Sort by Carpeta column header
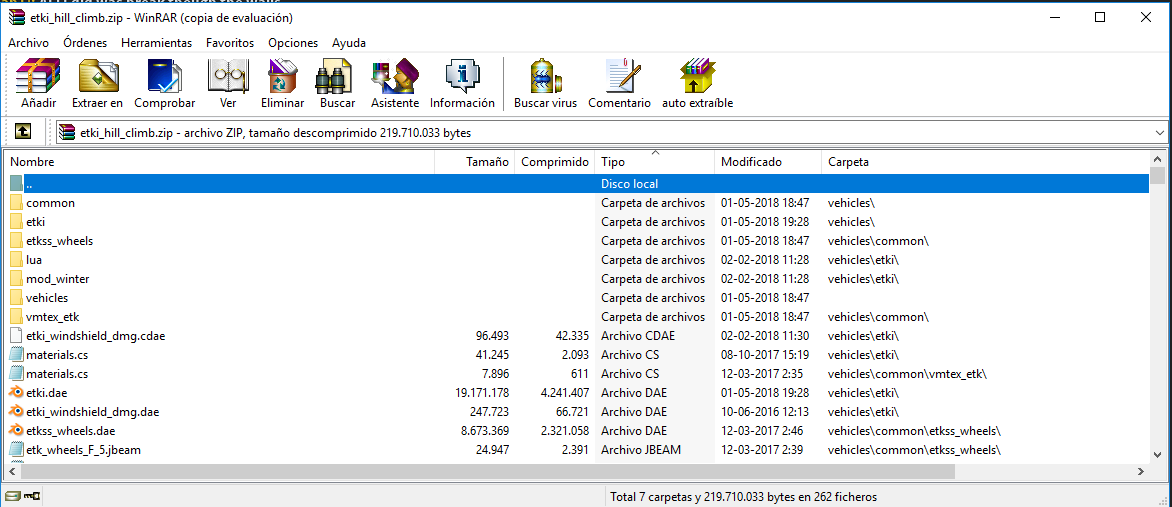This screenshot has width=1172, height=507. pos(985,162)
